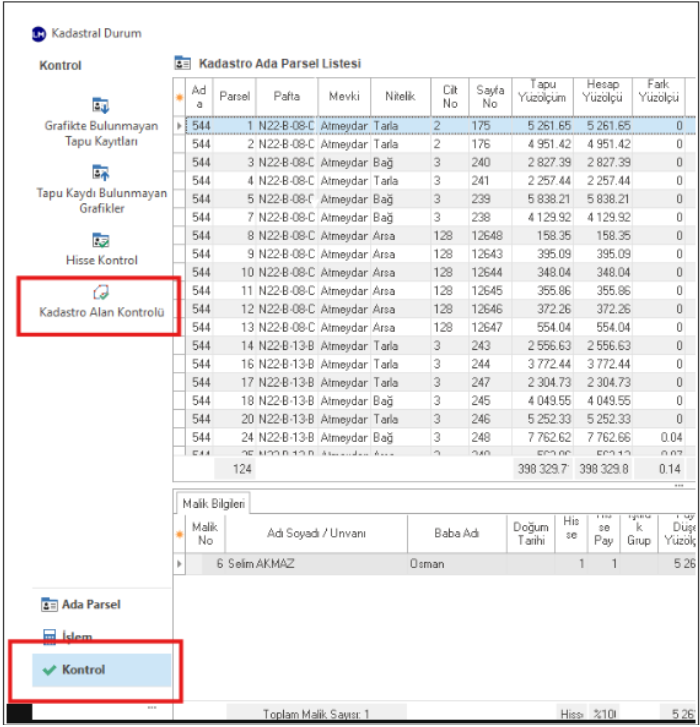This screenshot has height=727, width=700.
Task: Select parcel 8 row with Arsa type
Action: (x=400, y=236)
